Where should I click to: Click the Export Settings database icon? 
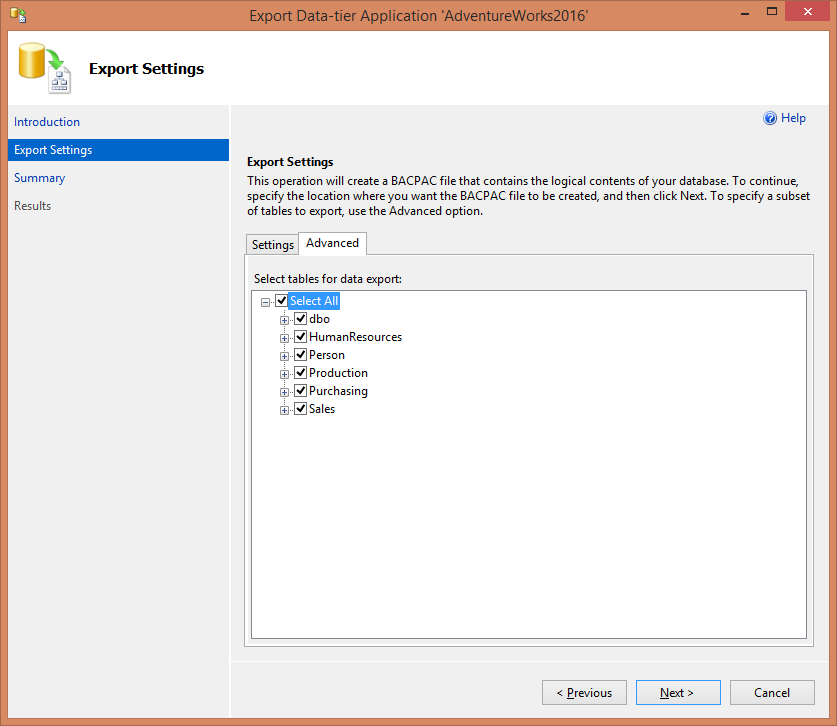tap(44, 69)
